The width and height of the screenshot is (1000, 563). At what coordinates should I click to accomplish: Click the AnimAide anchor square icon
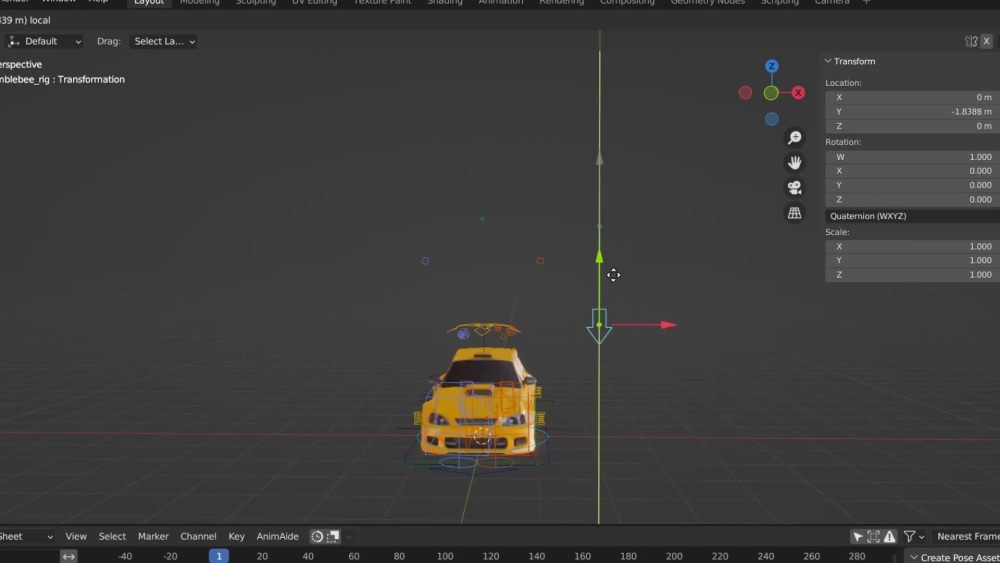point(333,537)
